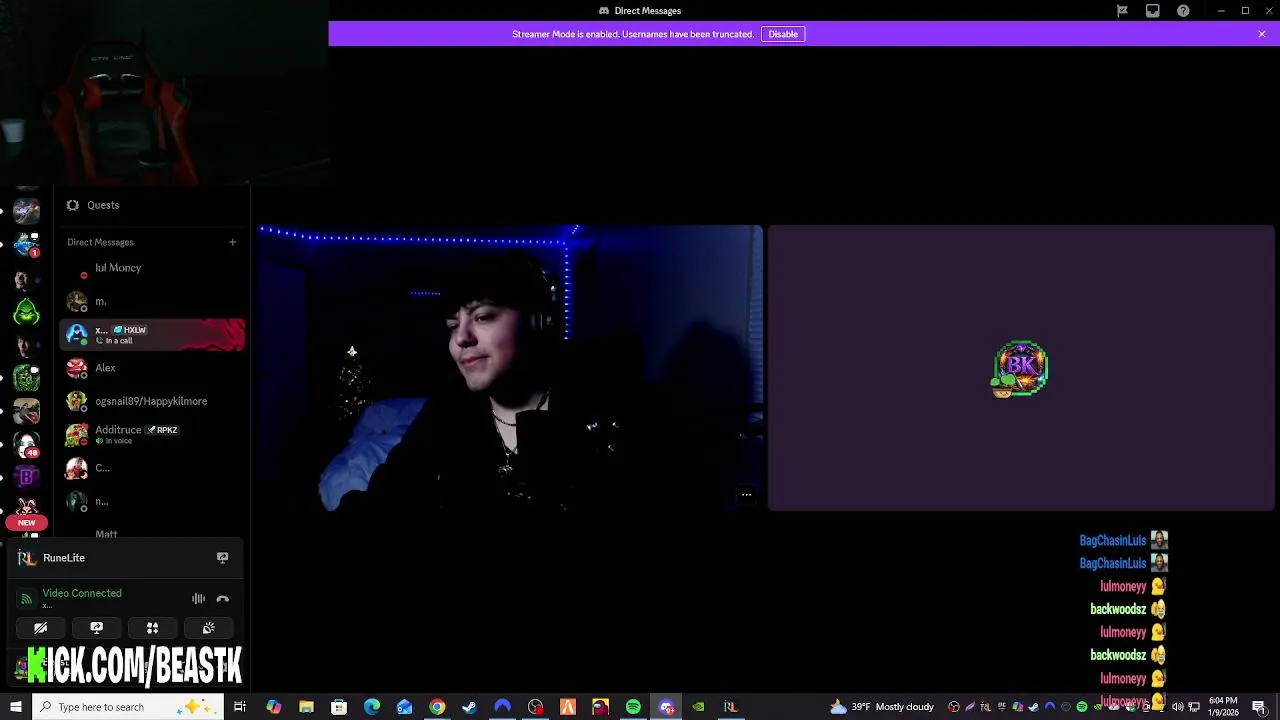Open the Alex direct message
Image resolution: width=1280 pixels, height=720 pixels.
(x=152, y=368)
